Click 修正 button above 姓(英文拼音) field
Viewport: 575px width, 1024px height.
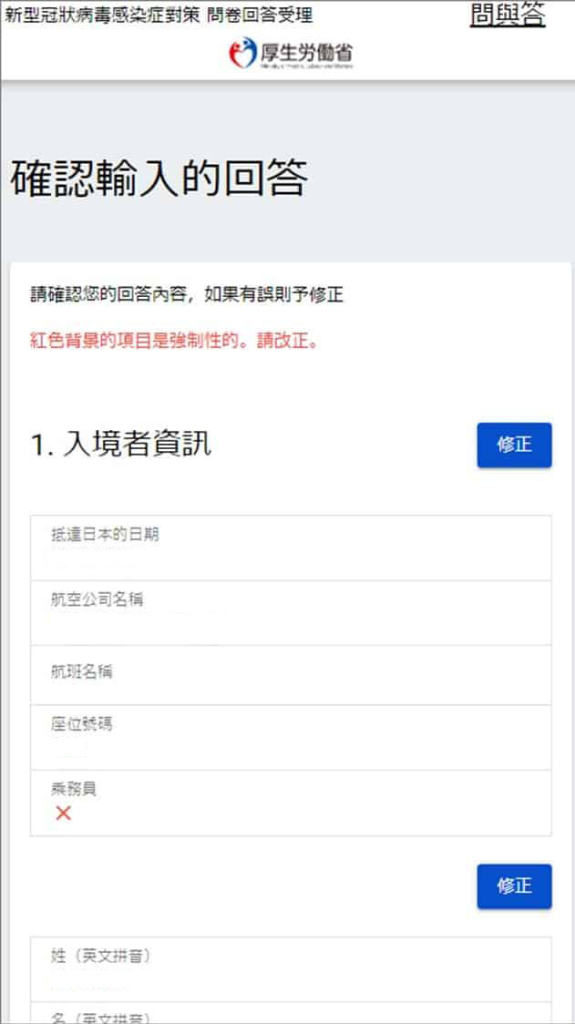514,886
